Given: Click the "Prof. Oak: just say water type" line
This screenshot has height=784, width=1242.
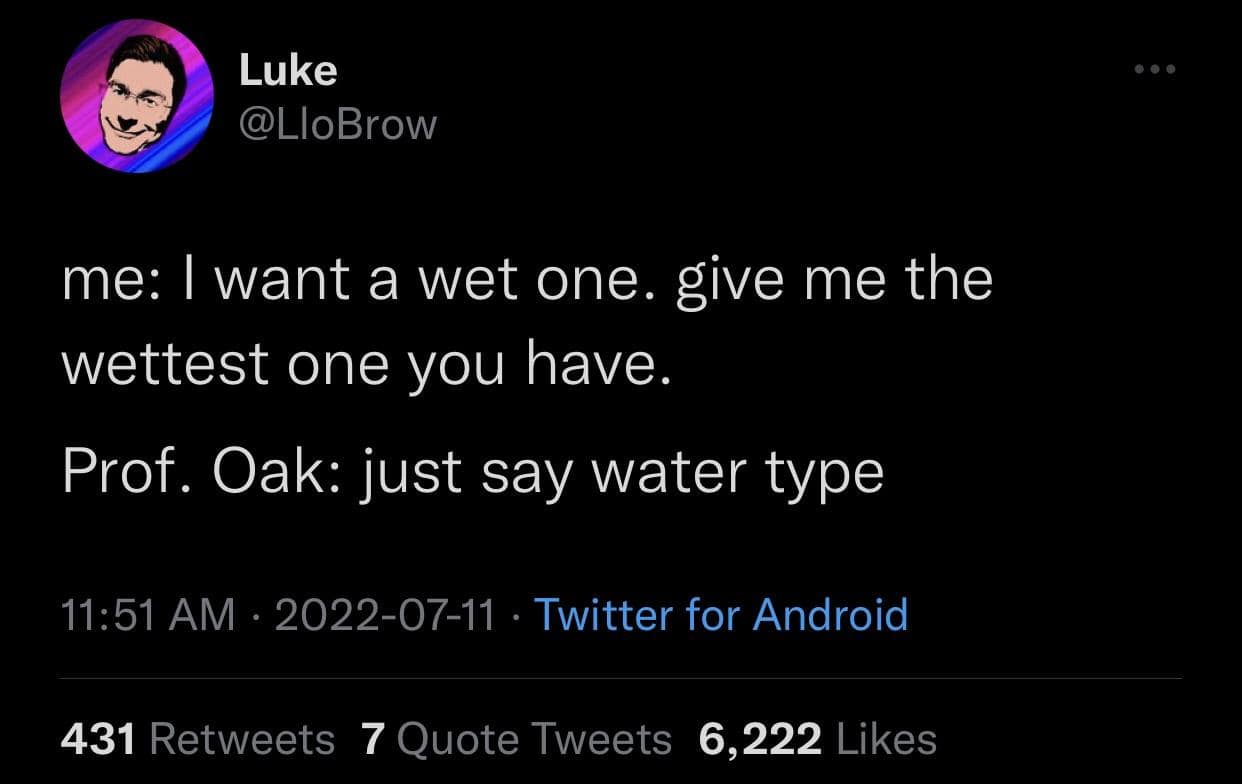Looking at the screenshot, I should pyautogui.click(x=472, y=471).
